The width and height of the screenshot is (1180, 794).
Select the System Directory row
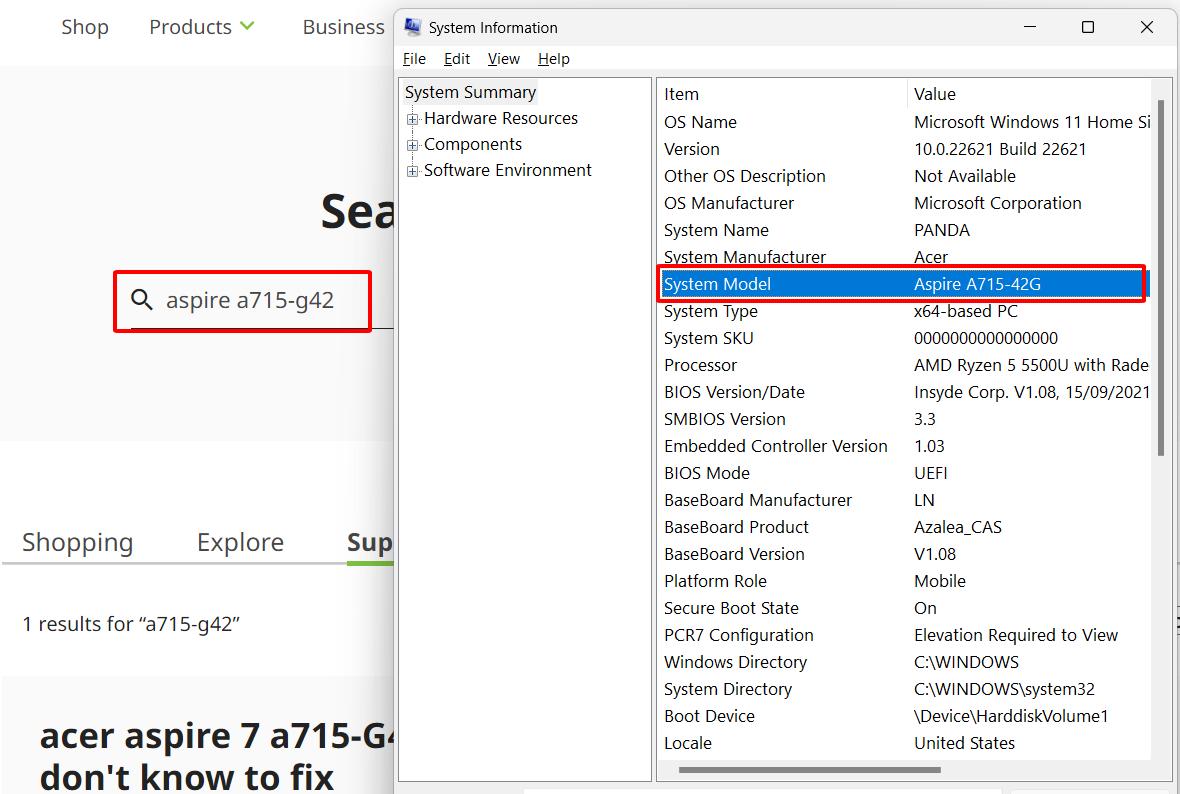click(x=905, y=689)
